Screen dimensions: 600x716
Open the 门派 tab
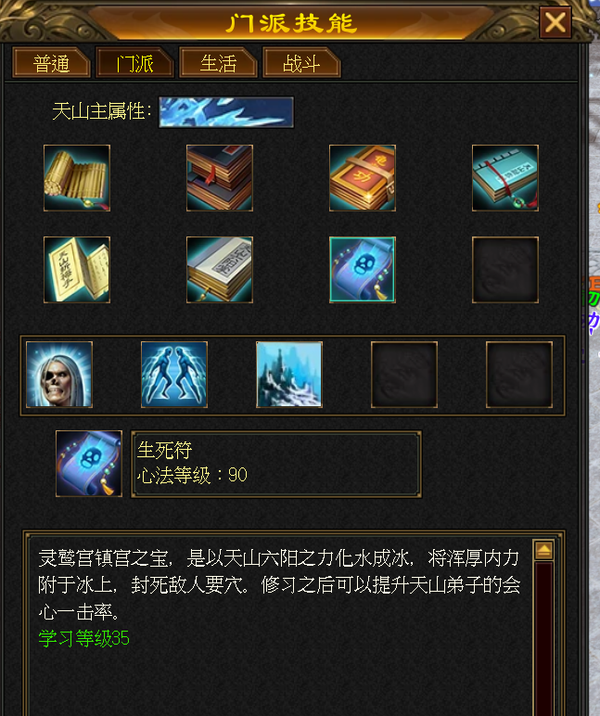click(135, 63)
